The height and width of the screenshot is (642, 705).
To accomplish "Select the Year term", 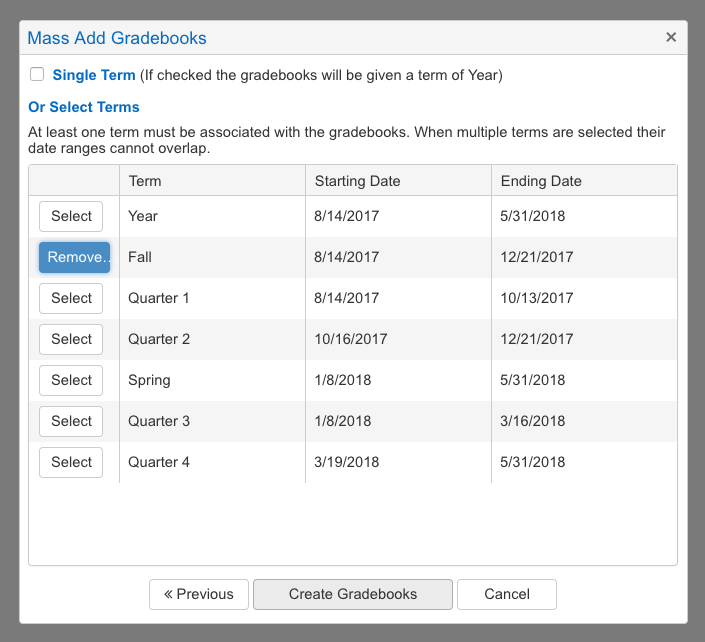I will [x=71, y=216].
